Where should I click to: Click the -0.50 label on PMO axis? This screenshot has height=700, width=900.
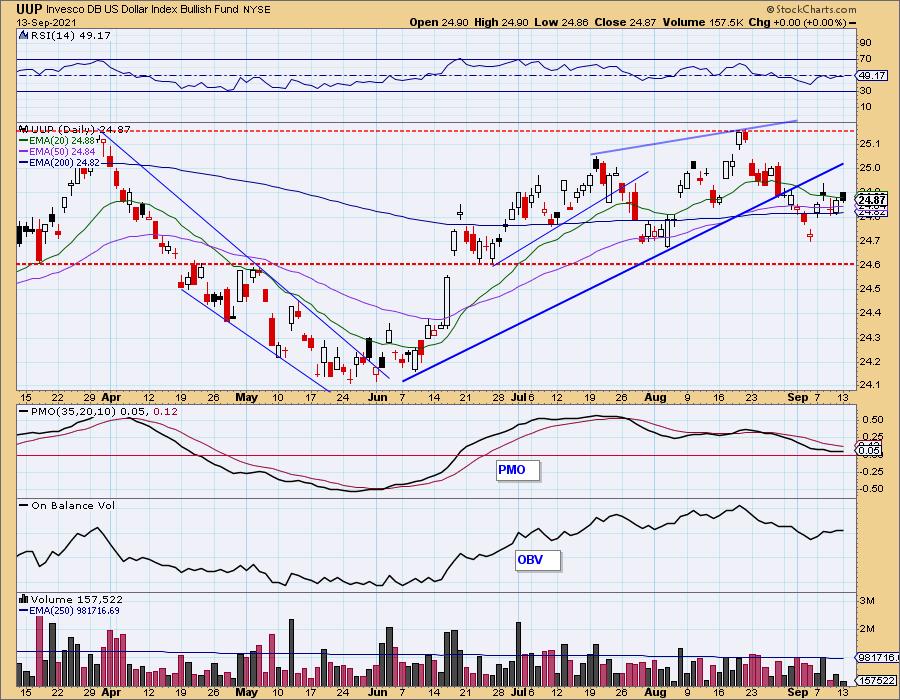pos(872,489)
